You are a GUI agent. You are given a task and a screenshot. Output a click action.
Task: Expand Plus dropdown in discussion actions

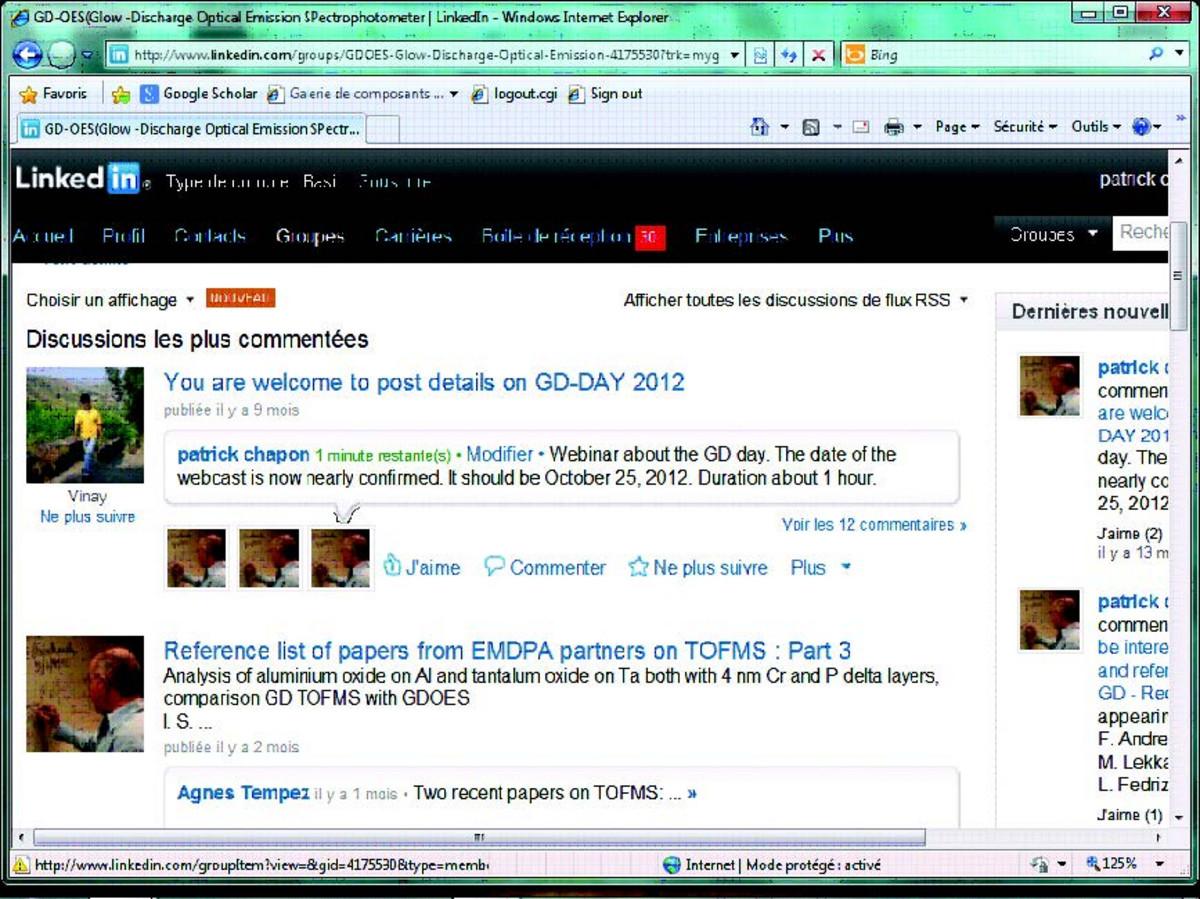[821, 567]
